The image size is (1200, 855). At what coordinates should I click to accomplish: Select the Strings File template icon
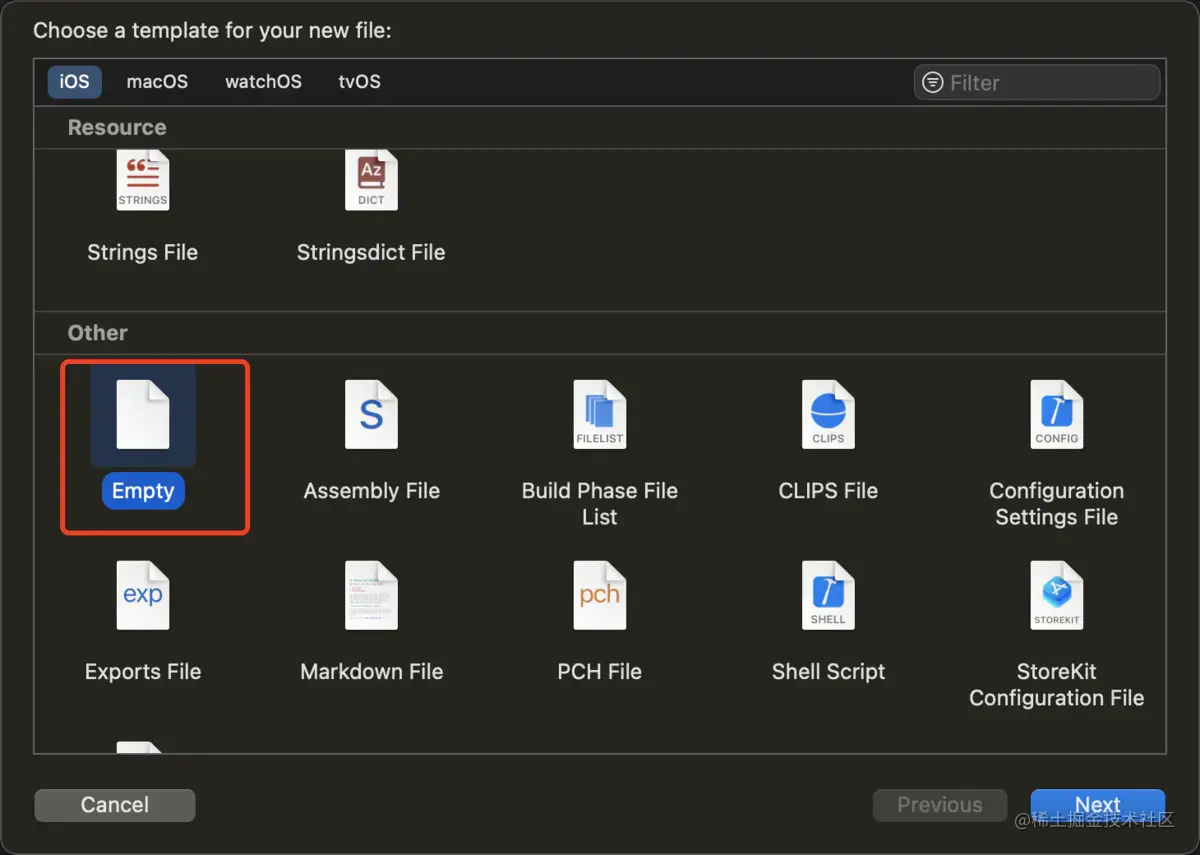pos(143,182)
